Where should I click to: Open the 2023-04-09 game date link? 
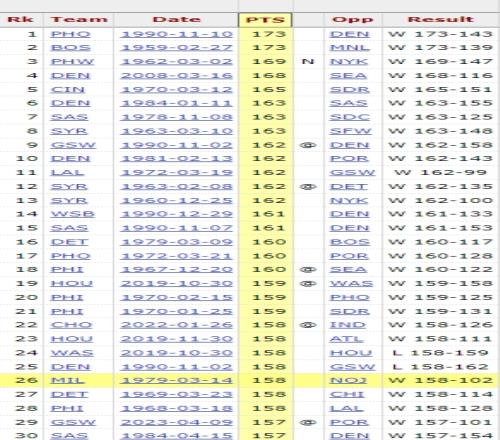point(177,422)
